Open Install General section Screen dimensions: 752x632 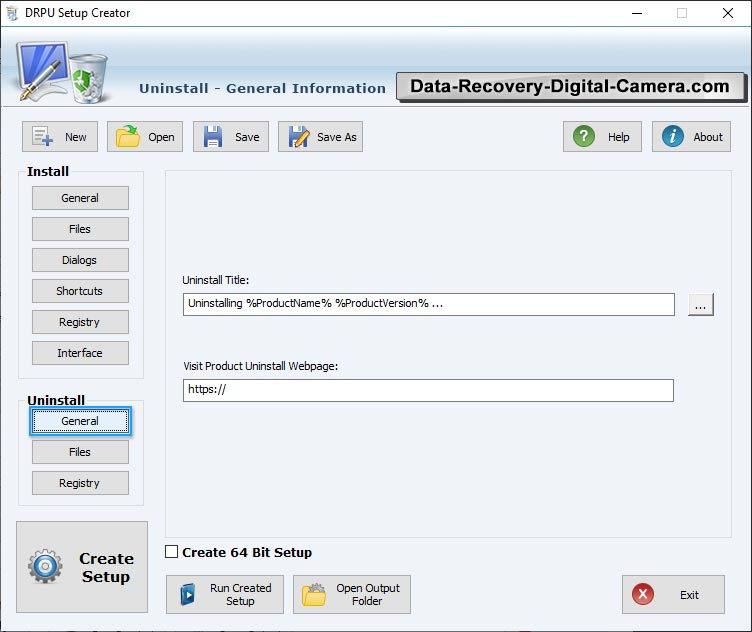click(x=80, y=198)
